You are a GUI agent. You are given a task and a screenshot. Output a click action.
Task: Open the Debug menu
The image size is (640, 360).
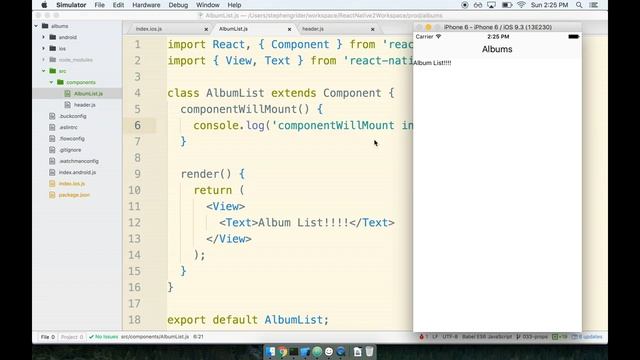click(x=178, y=5)
